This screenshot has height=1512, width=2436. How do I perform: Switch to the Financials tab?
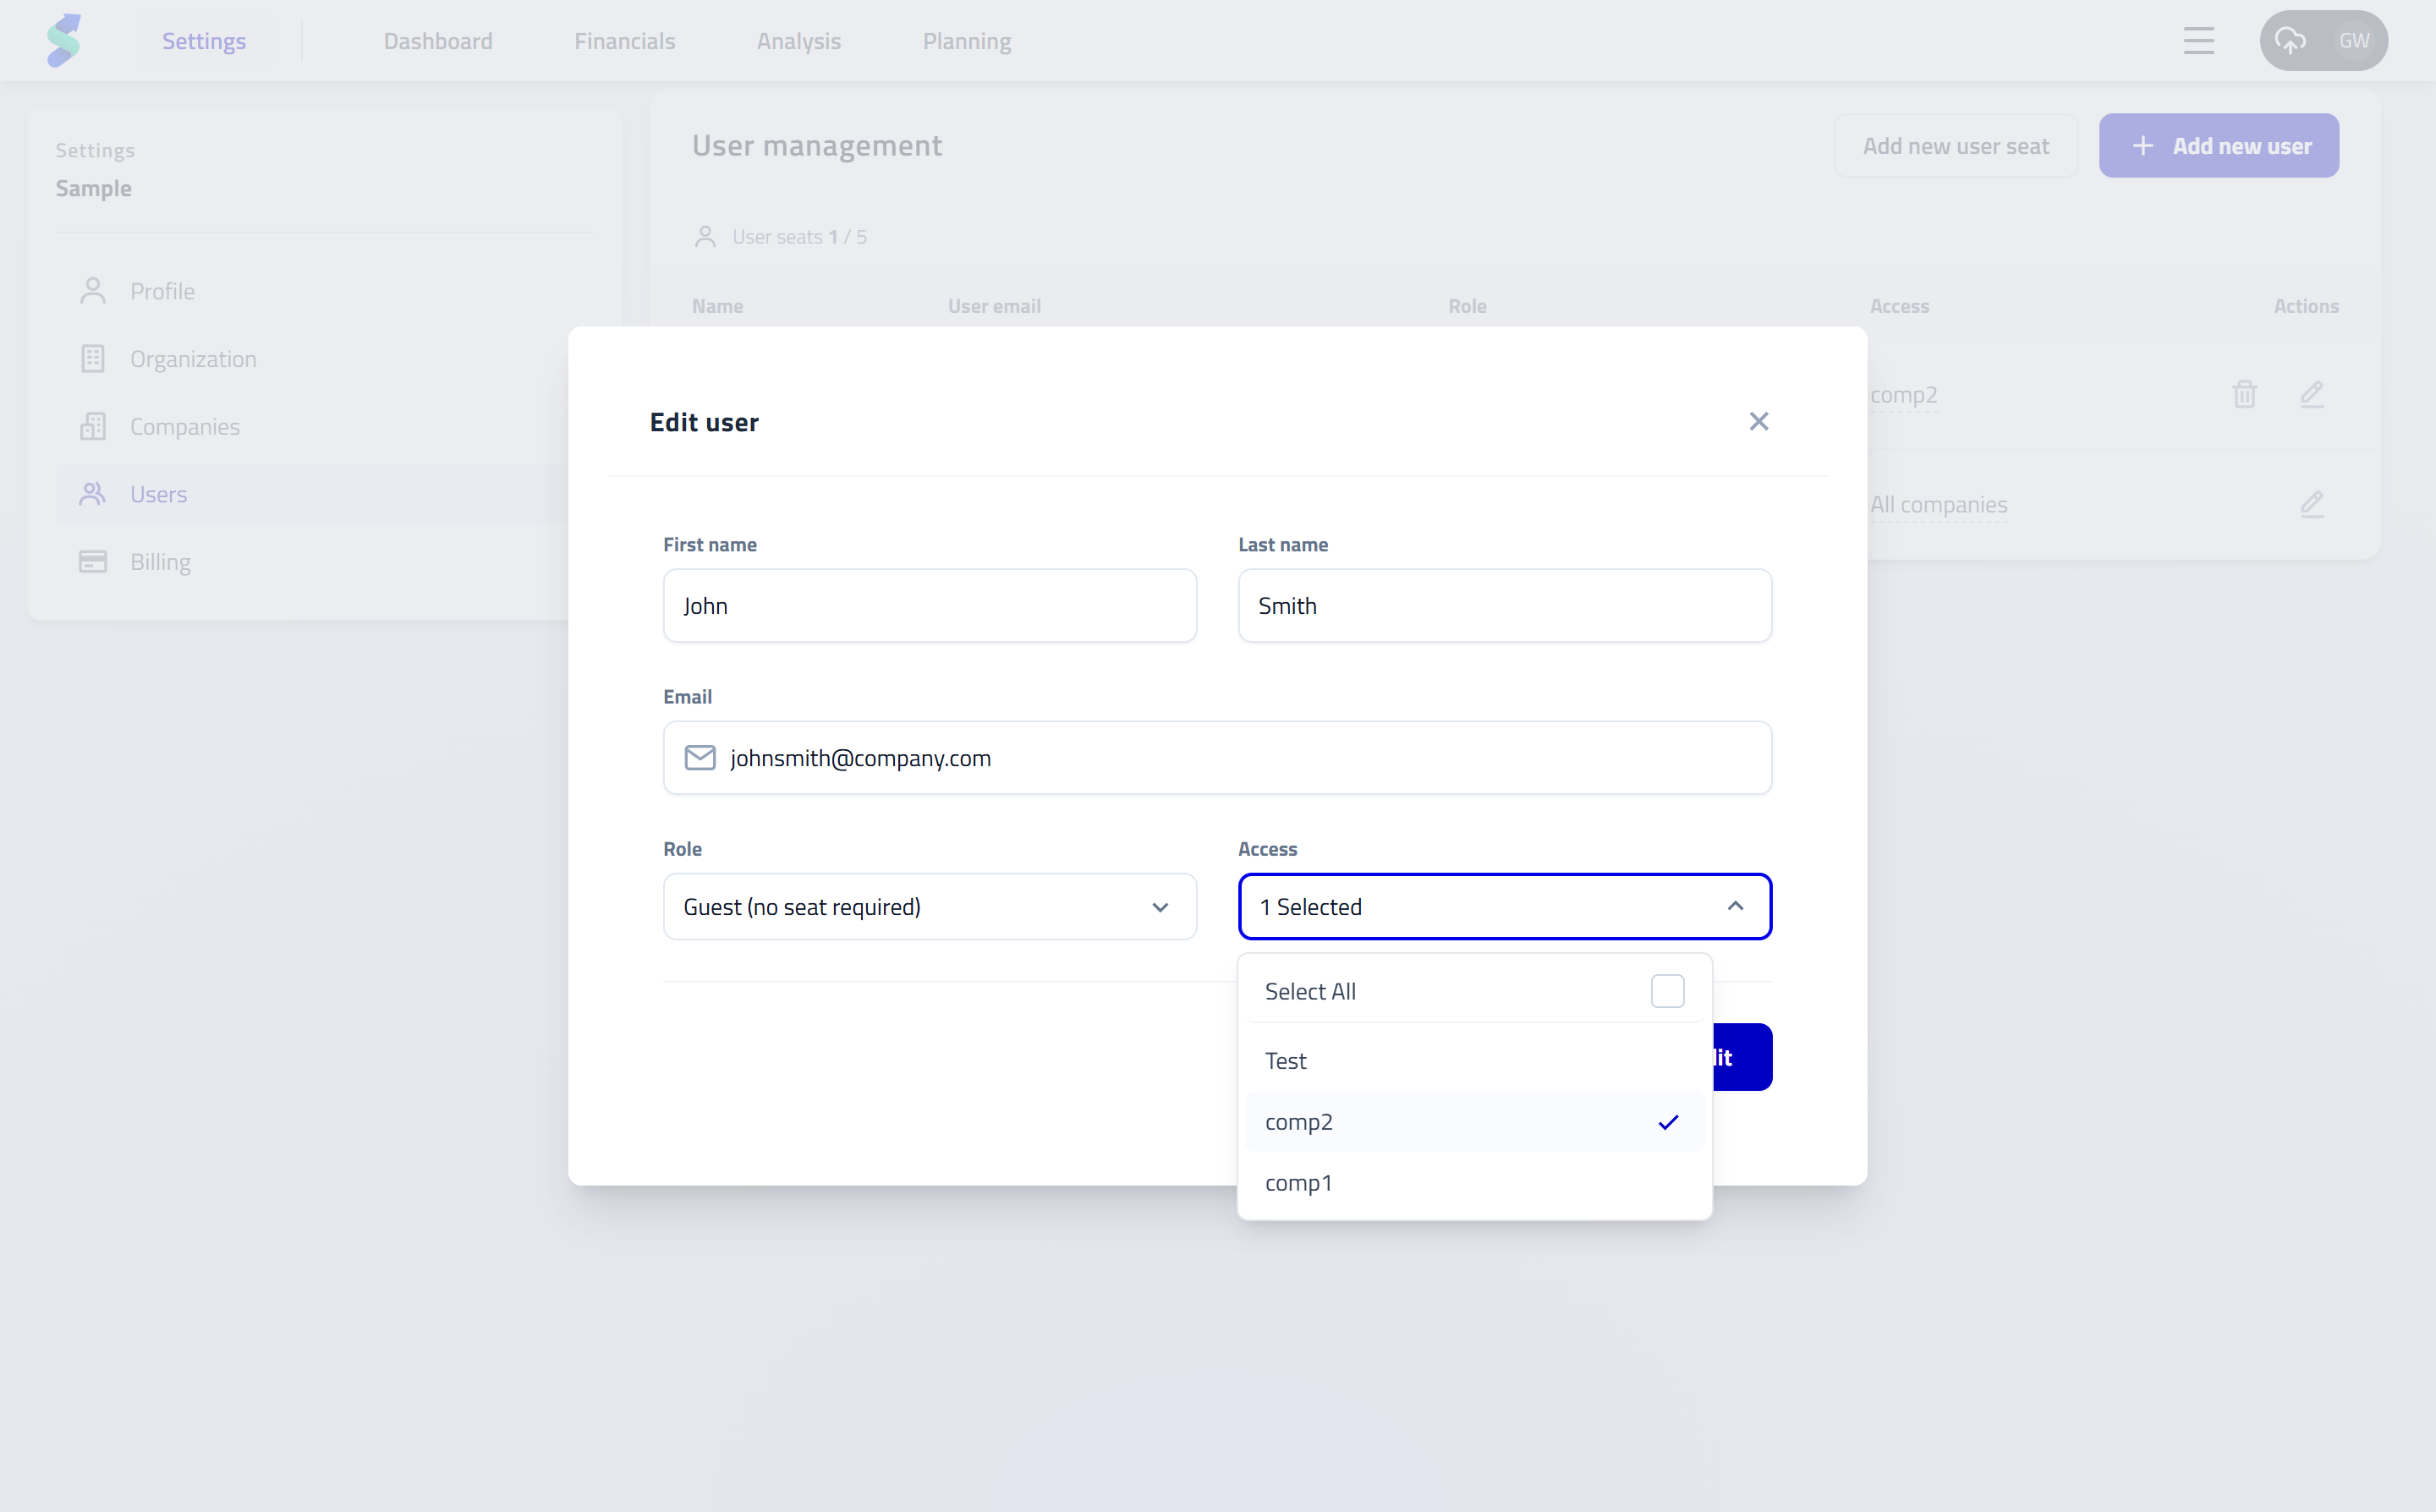625,41
